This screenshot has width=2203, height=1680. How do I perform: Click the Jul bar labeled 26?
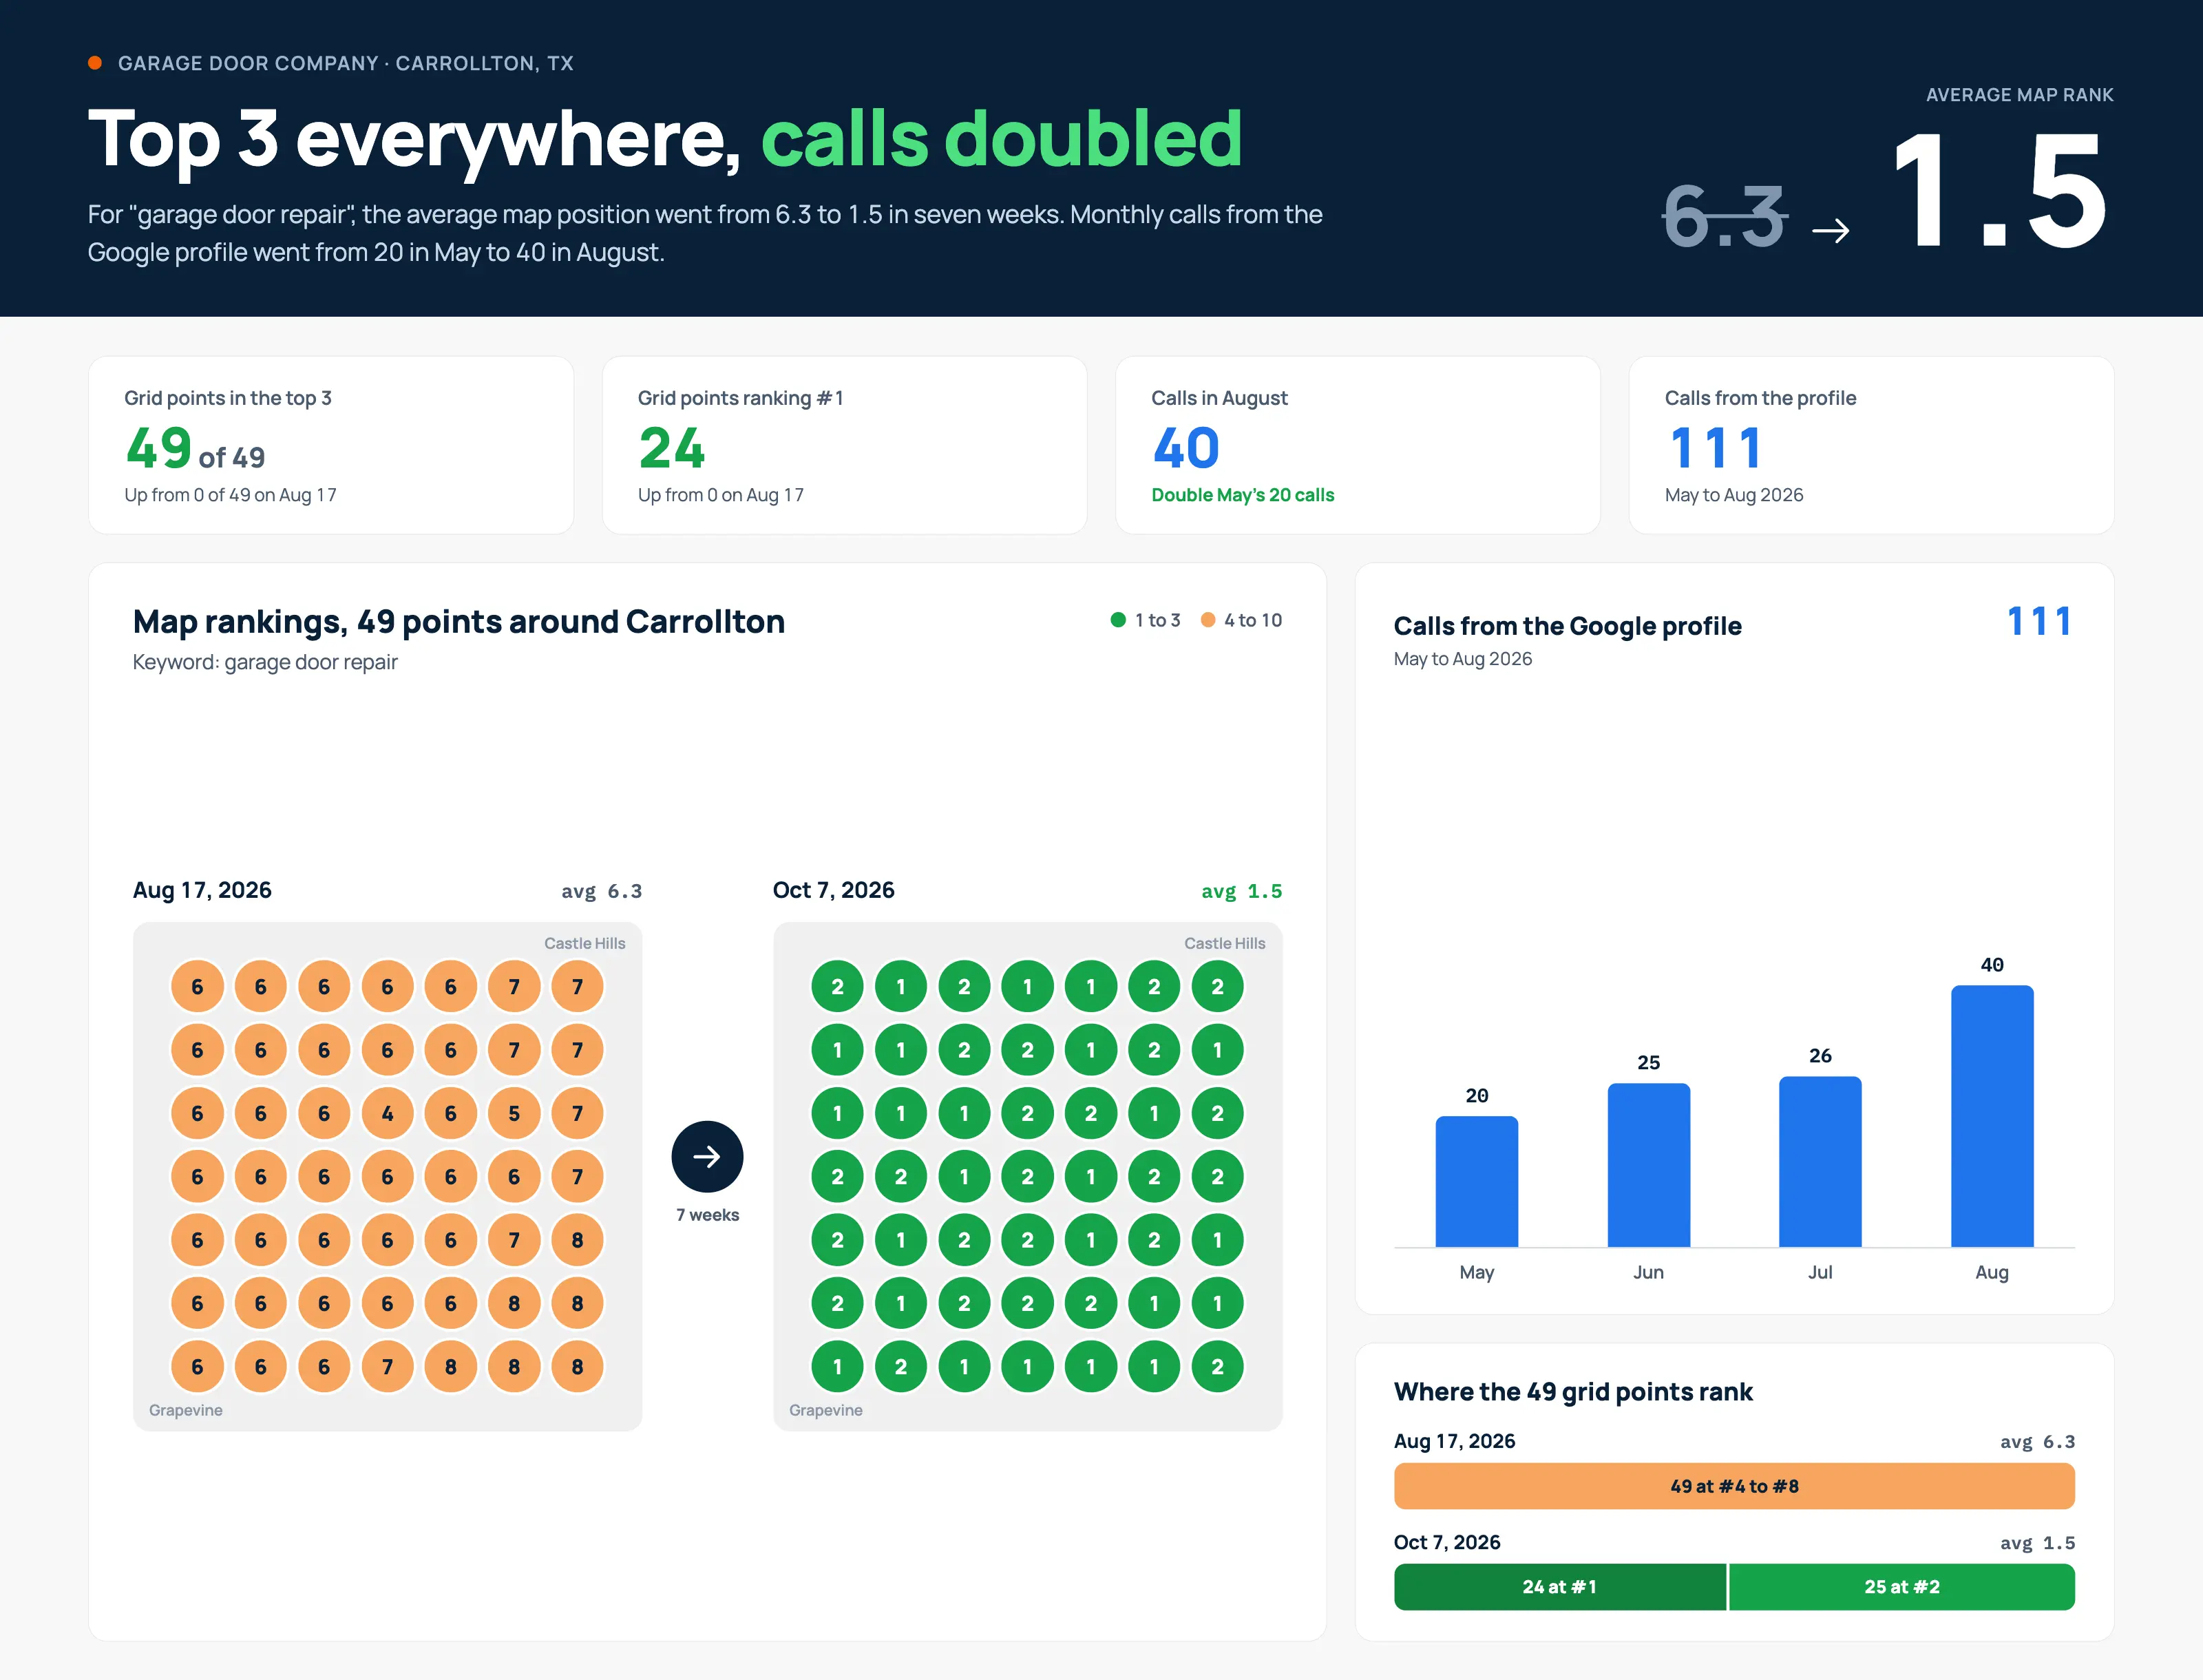[1820, 1162]
